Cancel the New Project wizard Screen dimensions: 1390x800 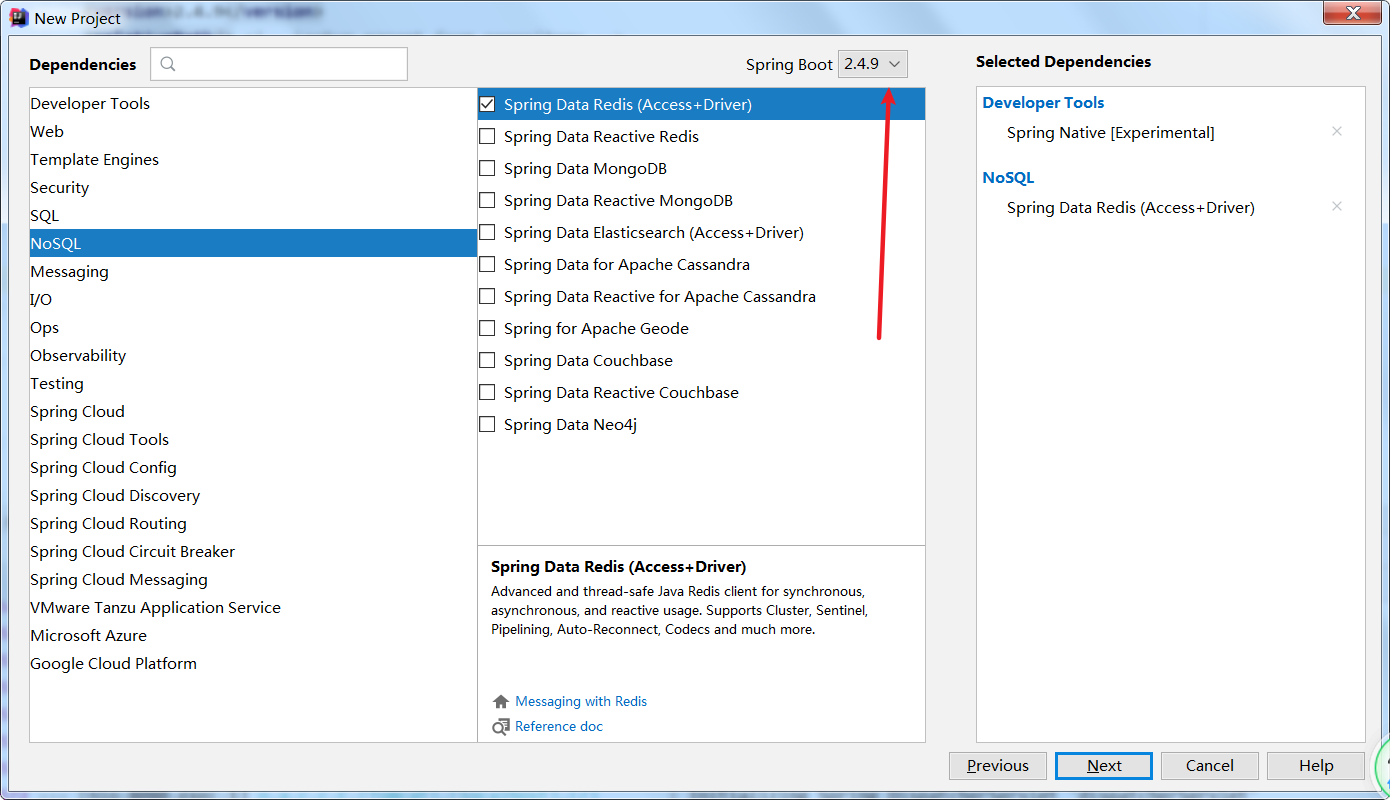1210,766
